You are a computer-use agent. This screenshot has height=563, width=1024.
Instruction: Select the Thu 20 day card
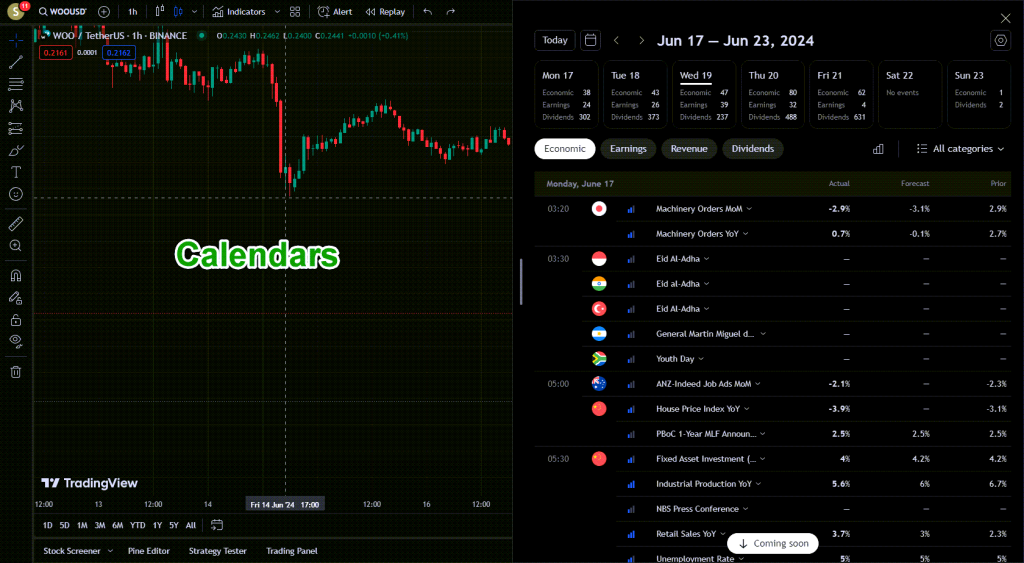pyautogui.click(x=773, y=95)
